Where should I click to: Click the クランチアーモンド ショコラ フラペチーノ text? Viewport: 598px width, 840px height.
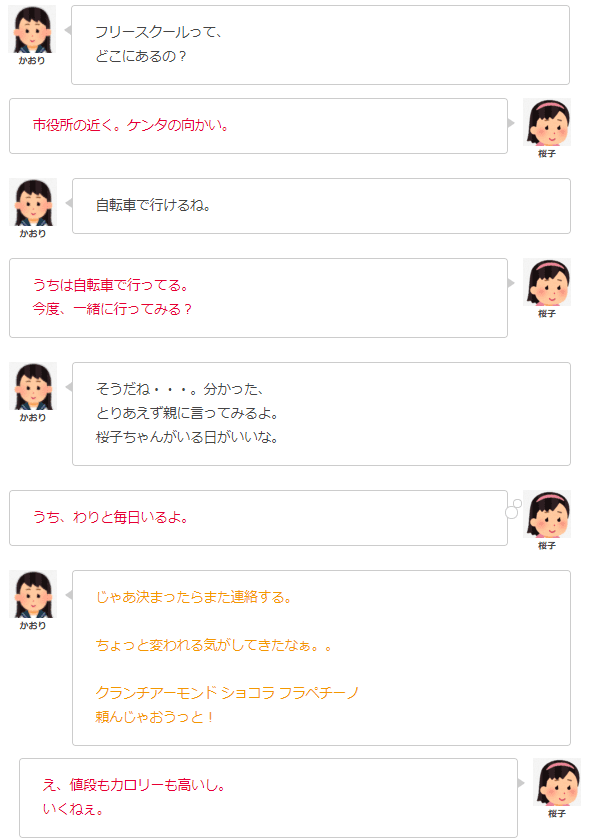227,693
